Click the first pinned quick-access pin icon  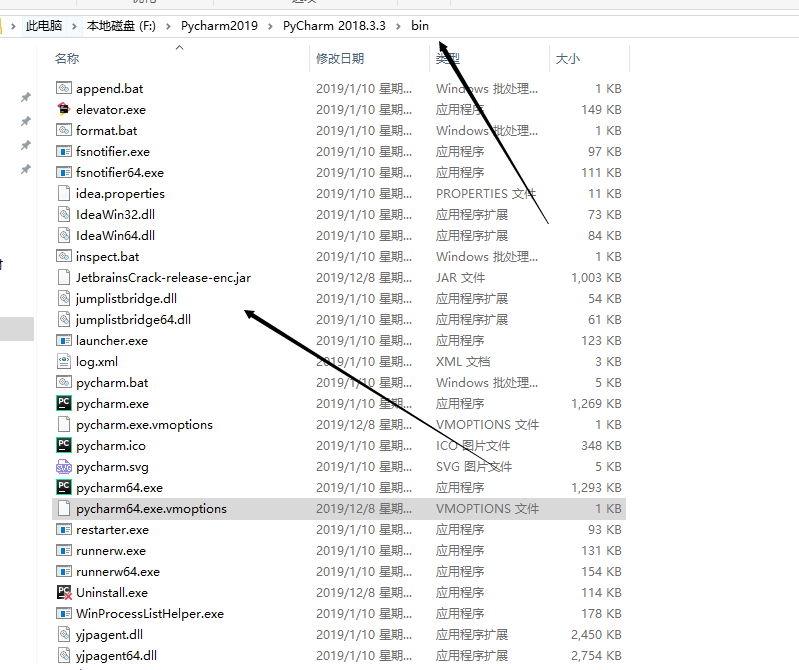[x=25, y=97]
